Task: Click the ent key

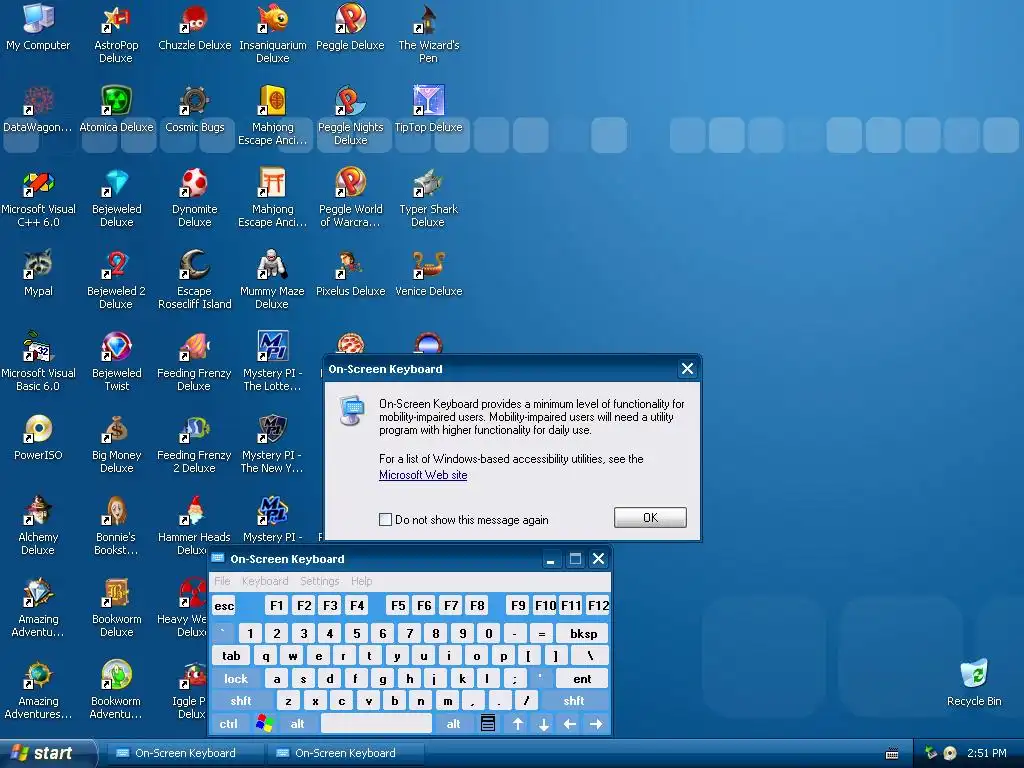Action: pos(582,679)
